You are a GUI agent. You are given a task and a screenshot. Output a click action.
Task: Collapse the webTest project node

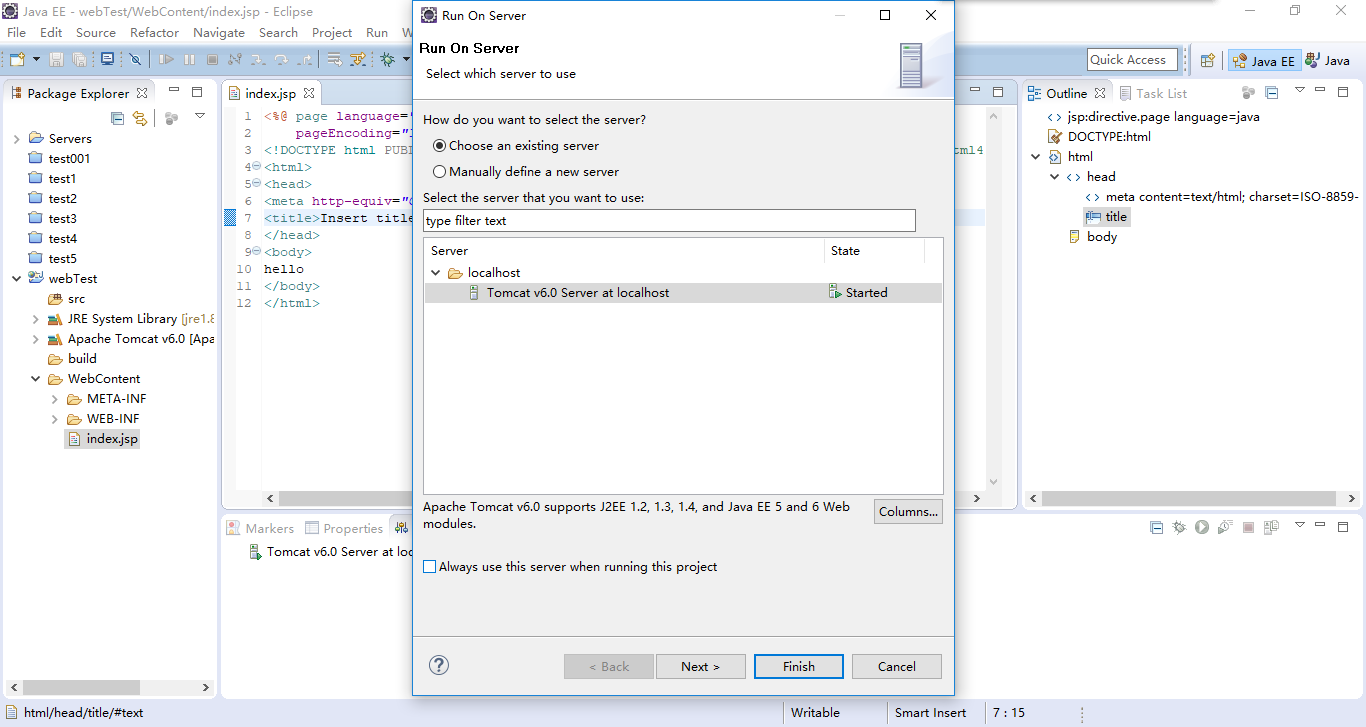click(x=17, y=278)
